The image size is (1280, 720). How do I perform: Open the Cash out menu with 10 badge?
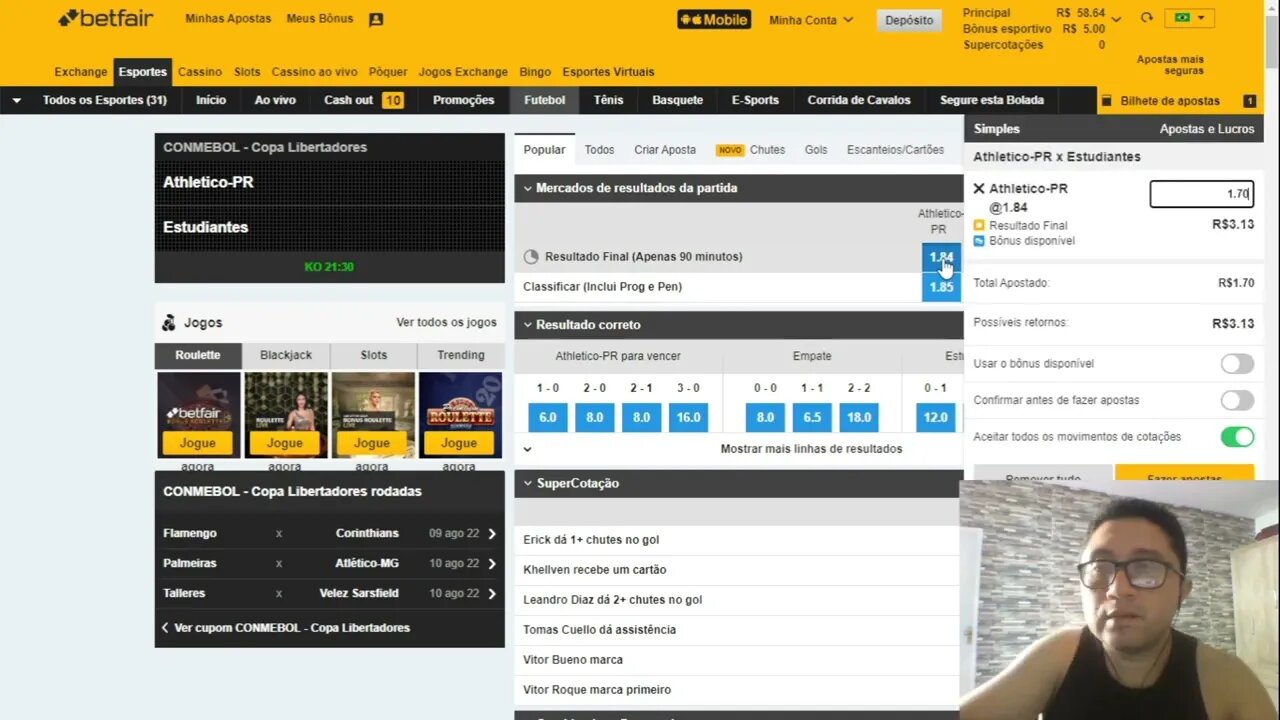363,100
